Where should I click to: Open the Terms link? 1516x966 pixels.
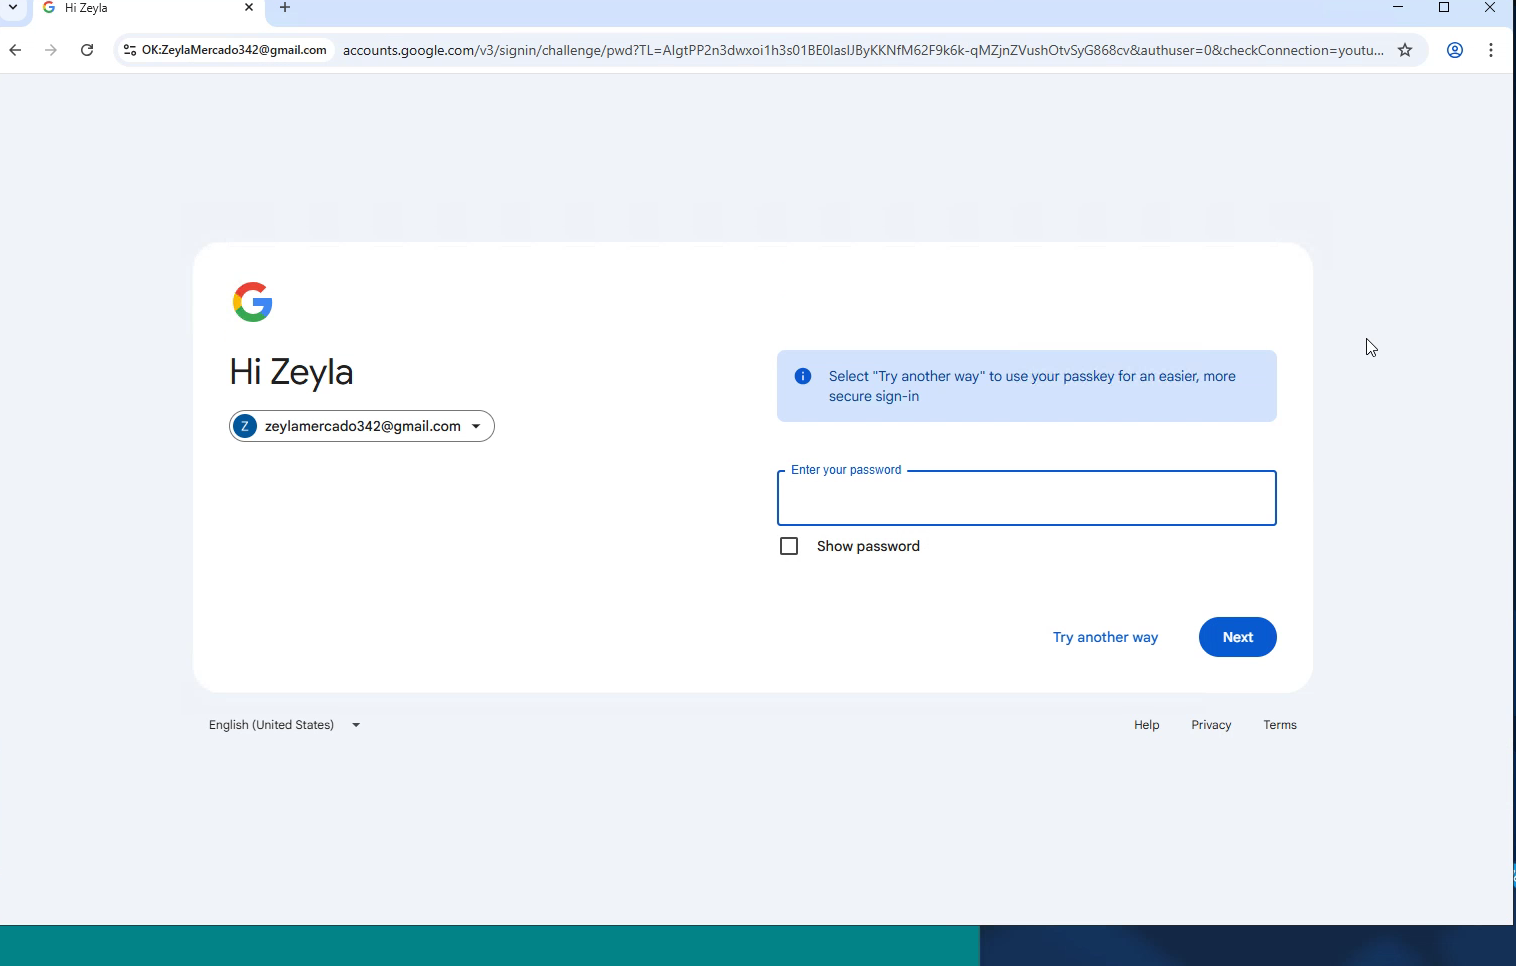point(1280,725)
